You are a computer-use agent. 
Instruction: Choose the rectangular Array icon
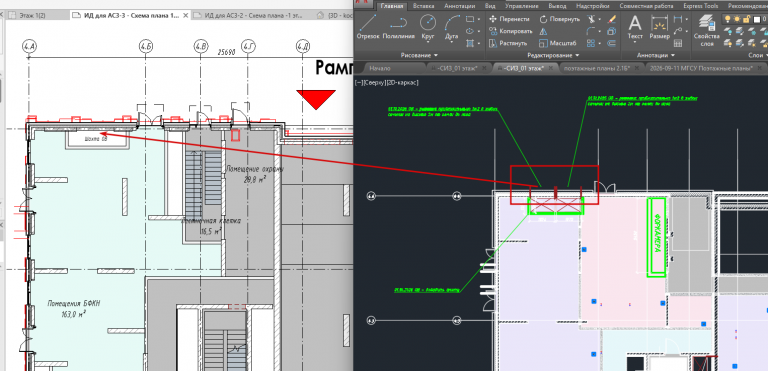(x=591, y=43)
